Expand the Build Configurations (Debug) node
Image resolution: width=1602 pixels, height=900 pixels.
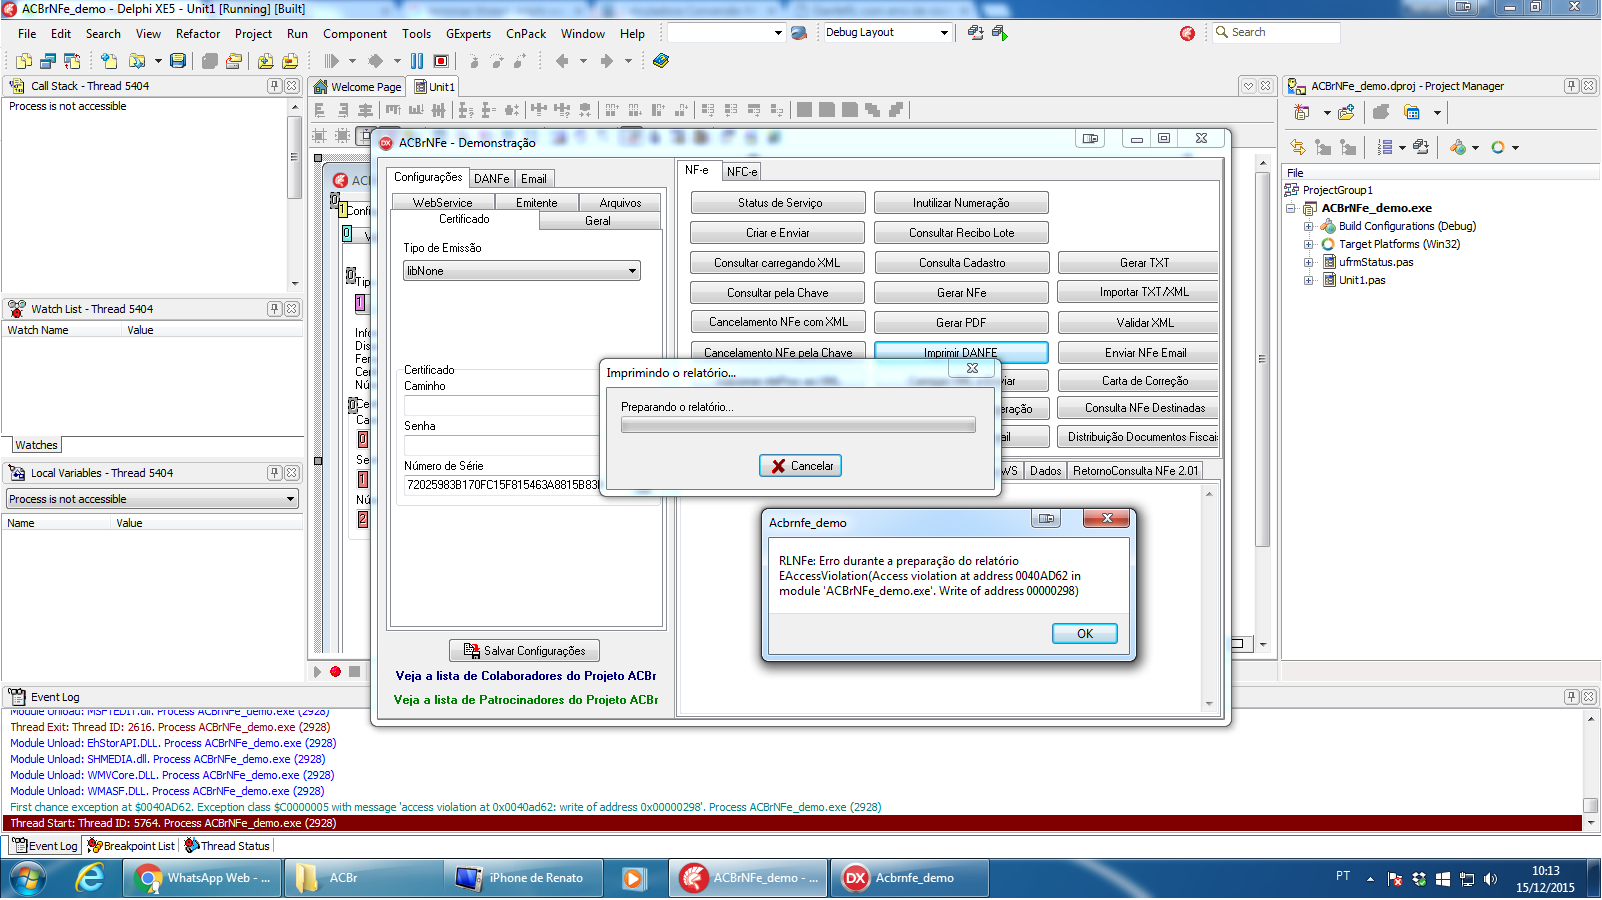click(1308, 226)
